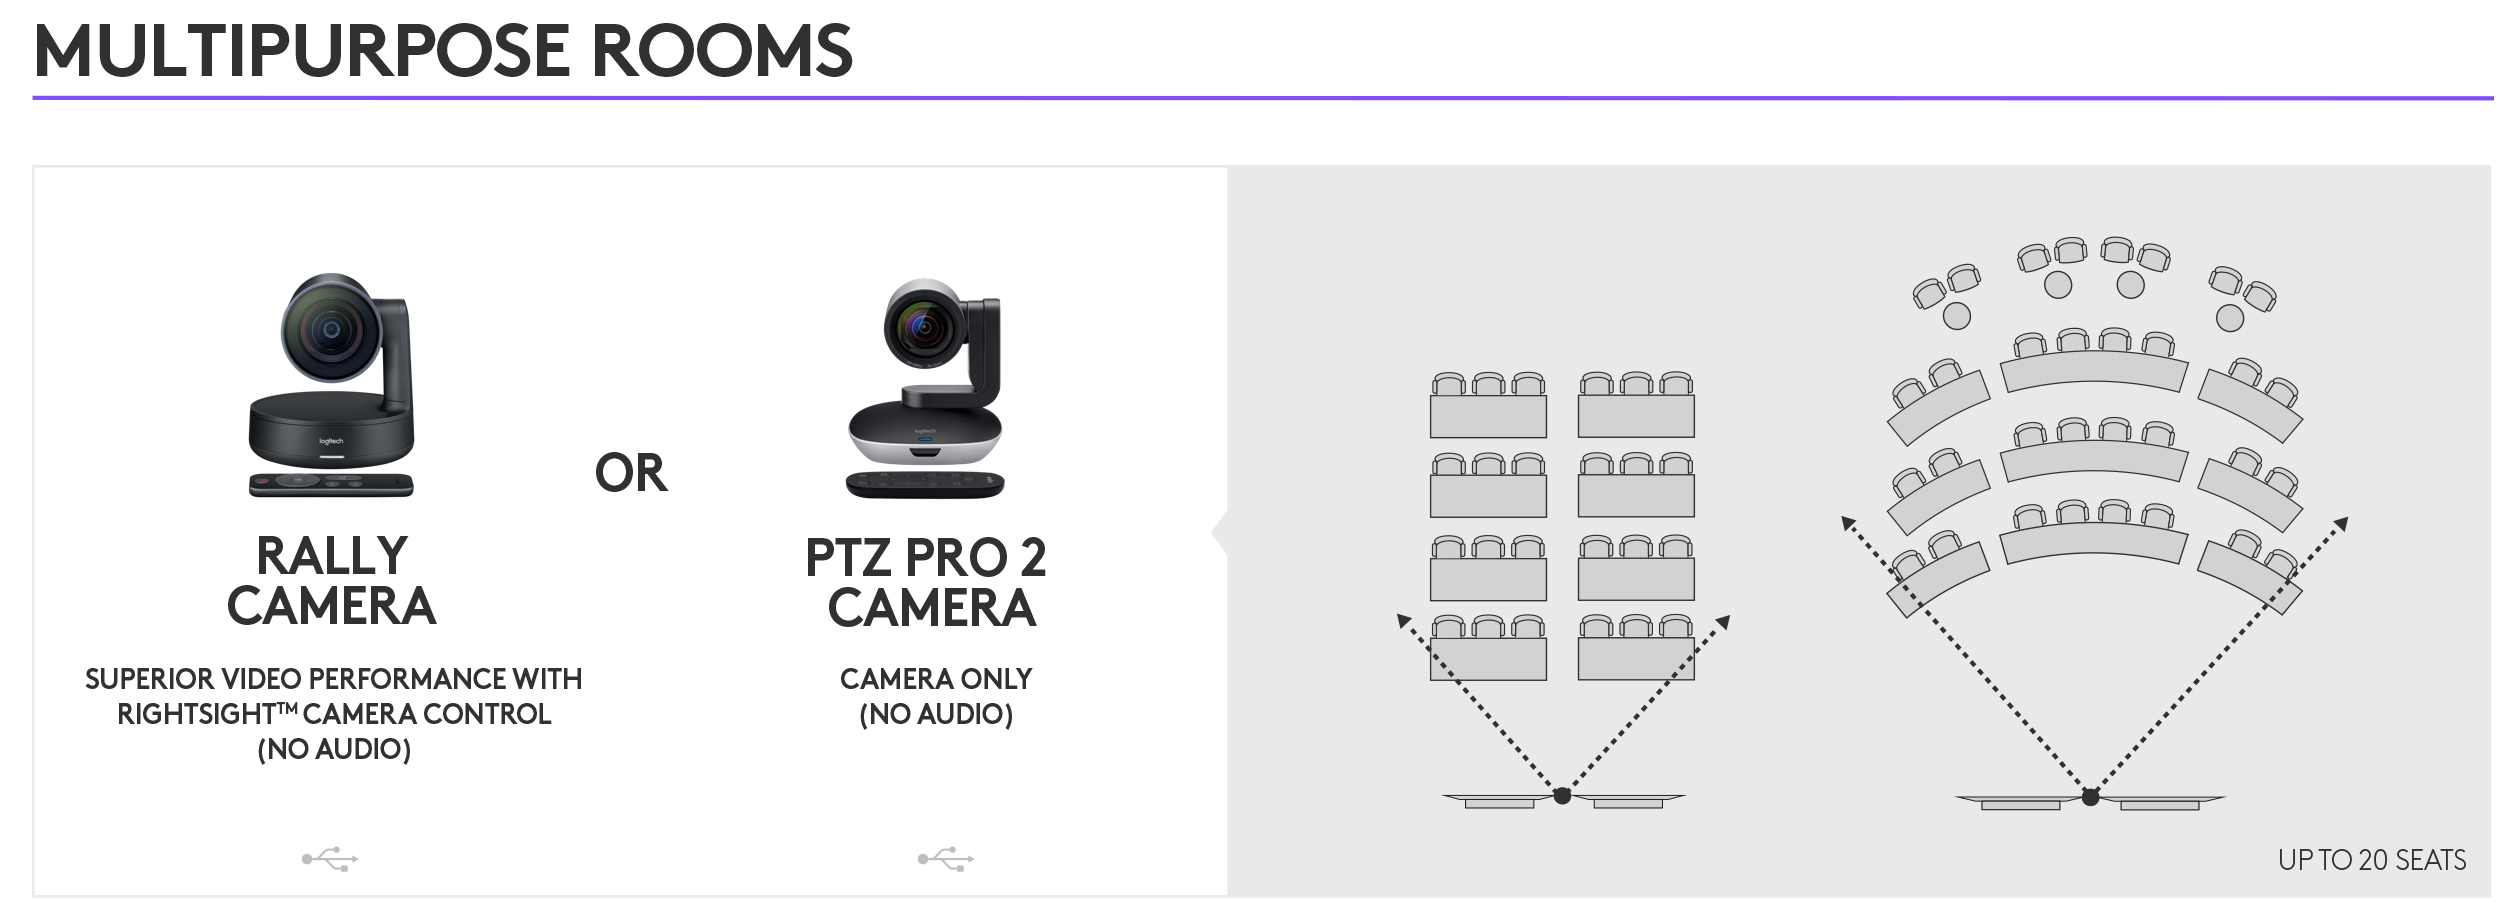
Task: Click camera dot in auditorium layout diagram
Action: point(2090,797)
